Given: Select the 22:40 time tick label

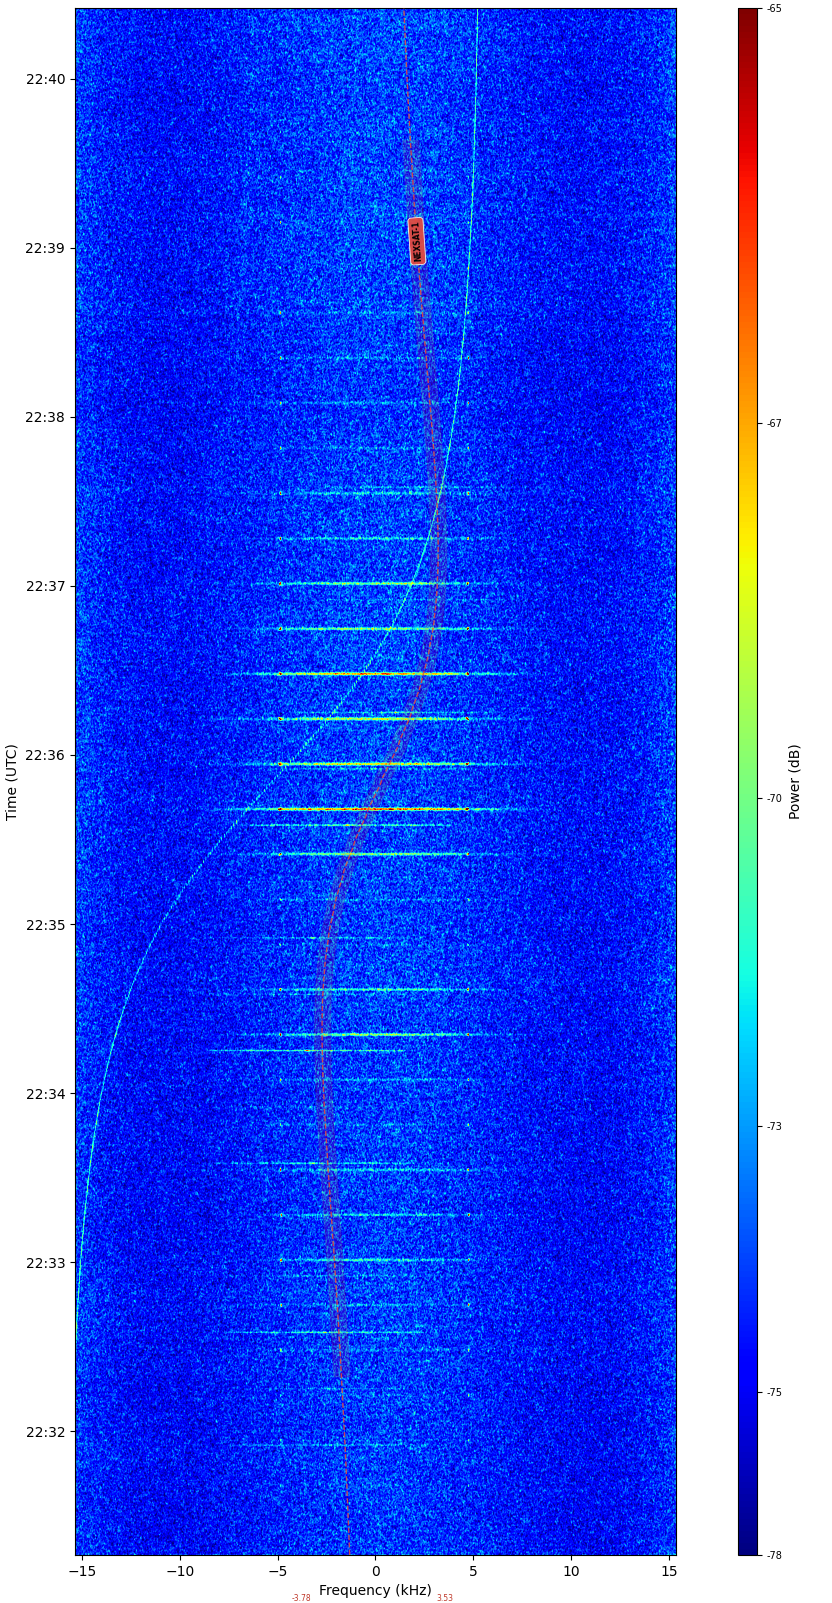Looking at the screenshot, I should click(45, 80).
